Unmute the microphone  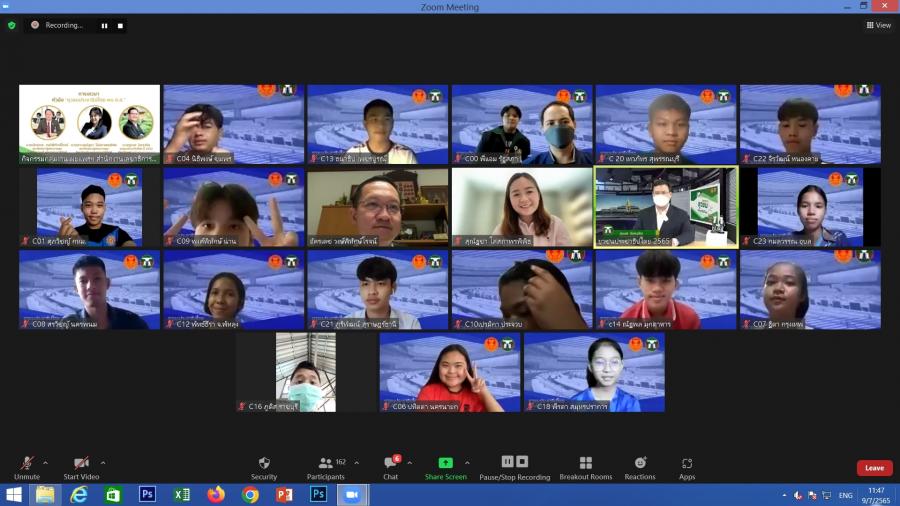pos(26,465)
